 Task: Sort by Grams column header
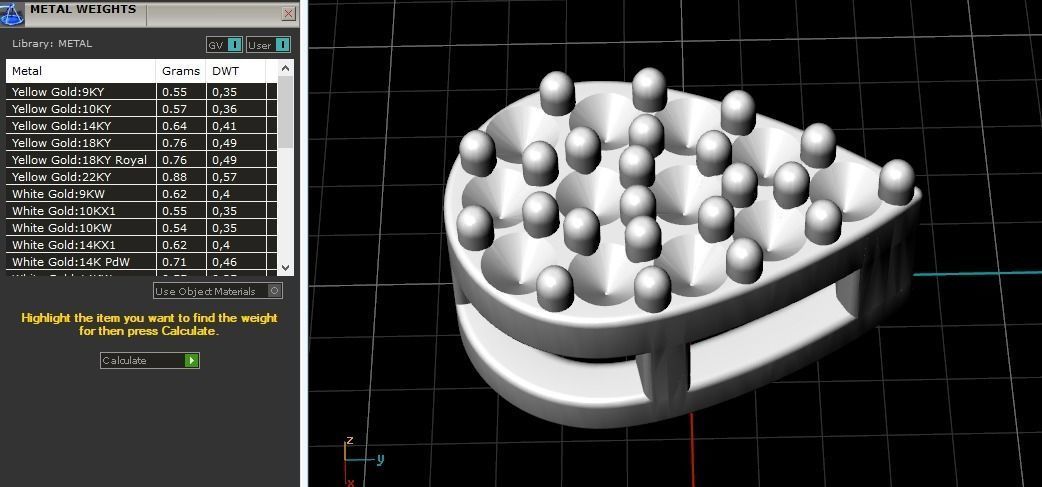pos(181,71)
